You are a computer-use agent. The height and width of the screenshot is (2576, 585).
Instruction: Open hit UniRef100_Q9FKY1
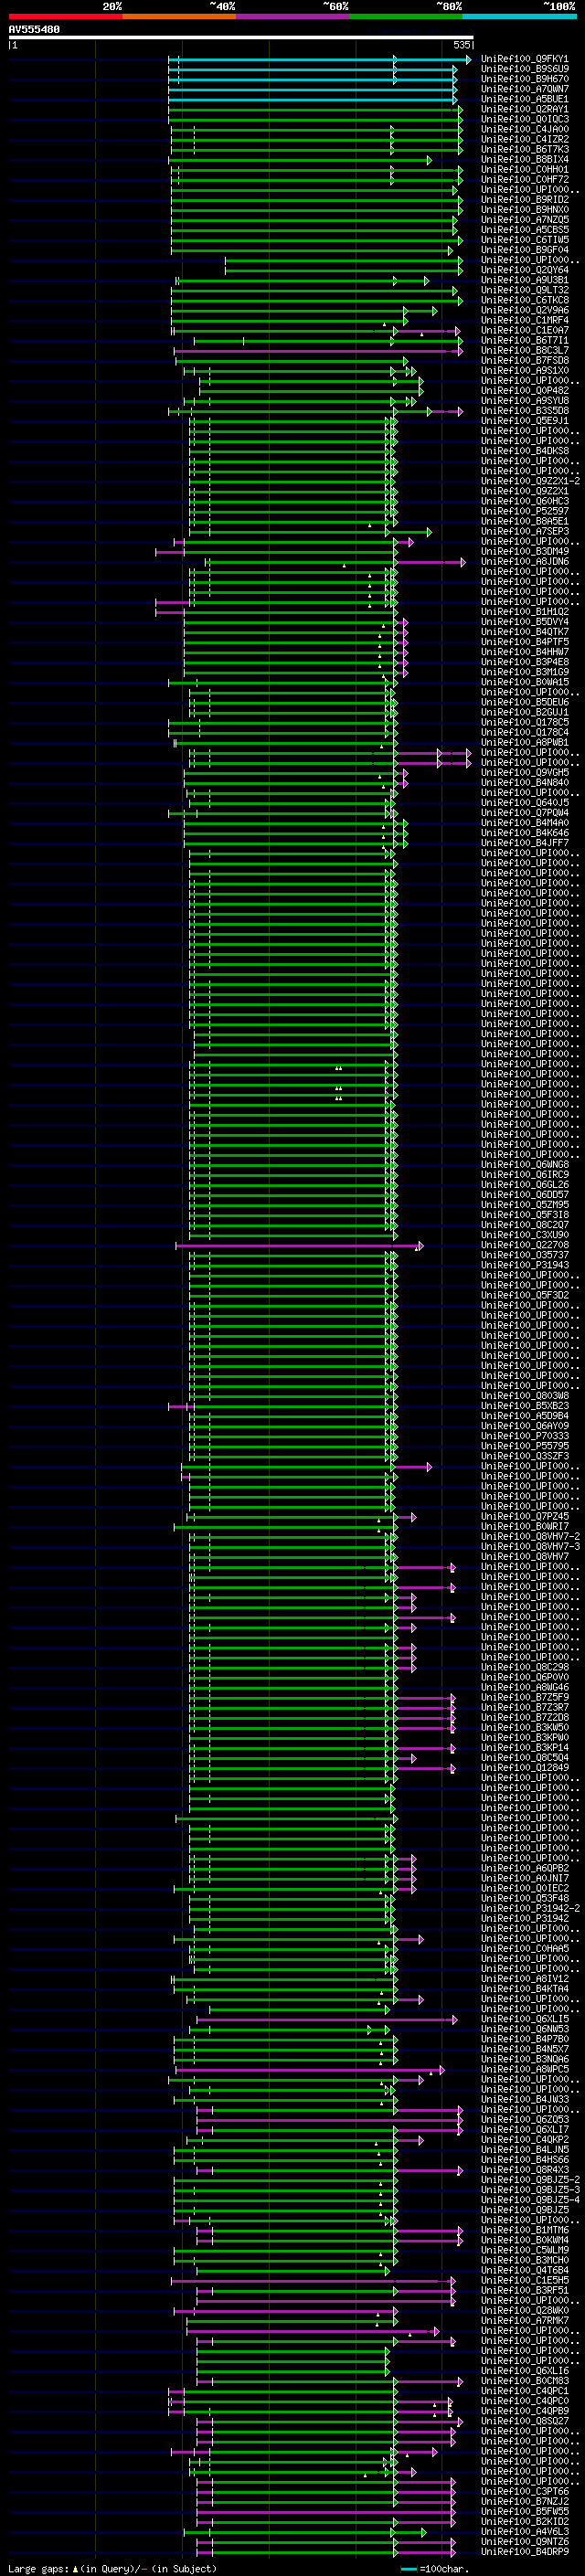pyautogui.click(x=524, y=59)
